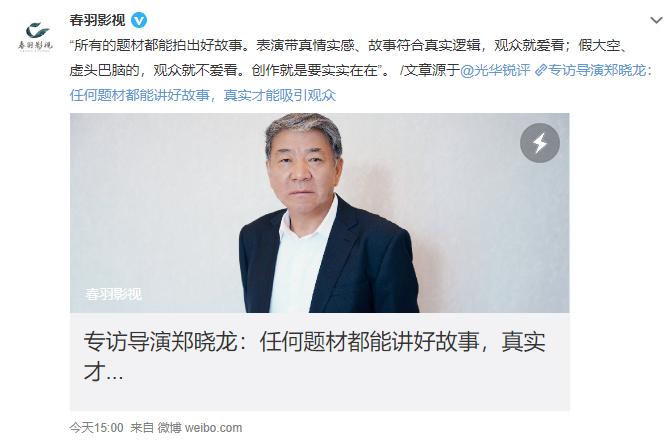Click the blue 任何题材都能讲好故事 link line
670x445 pixels.
pos(203,95)
